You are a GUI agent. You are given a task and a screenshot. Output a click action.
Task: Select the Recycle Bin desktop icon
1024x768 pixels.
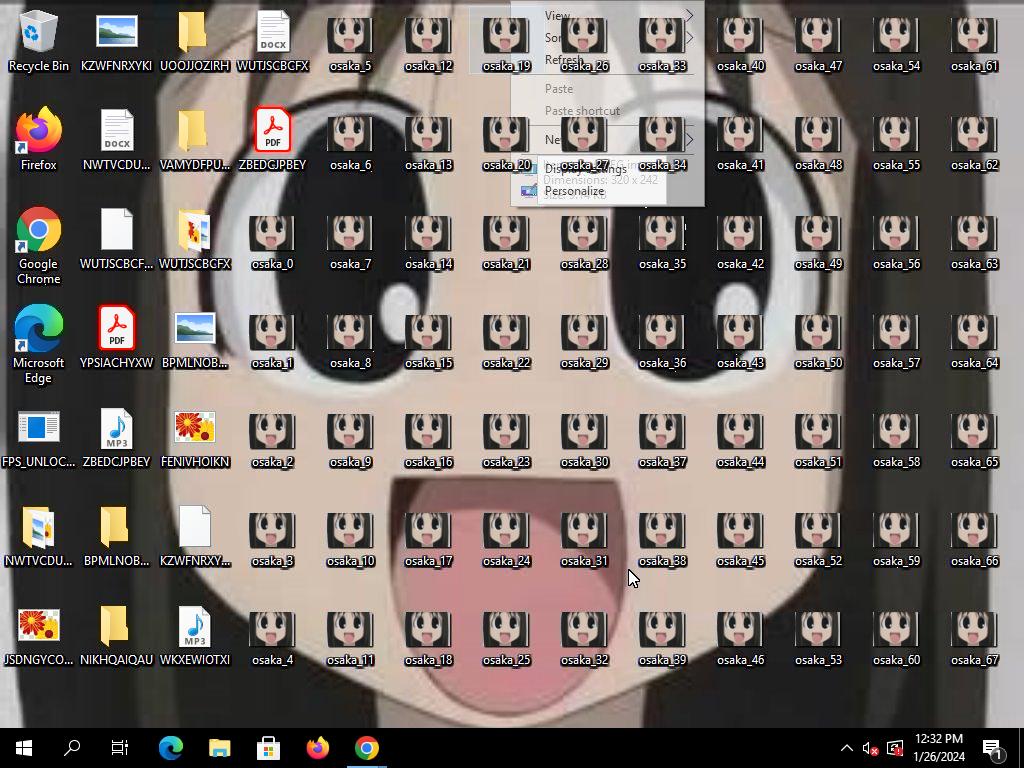click(x=39, y=40)
